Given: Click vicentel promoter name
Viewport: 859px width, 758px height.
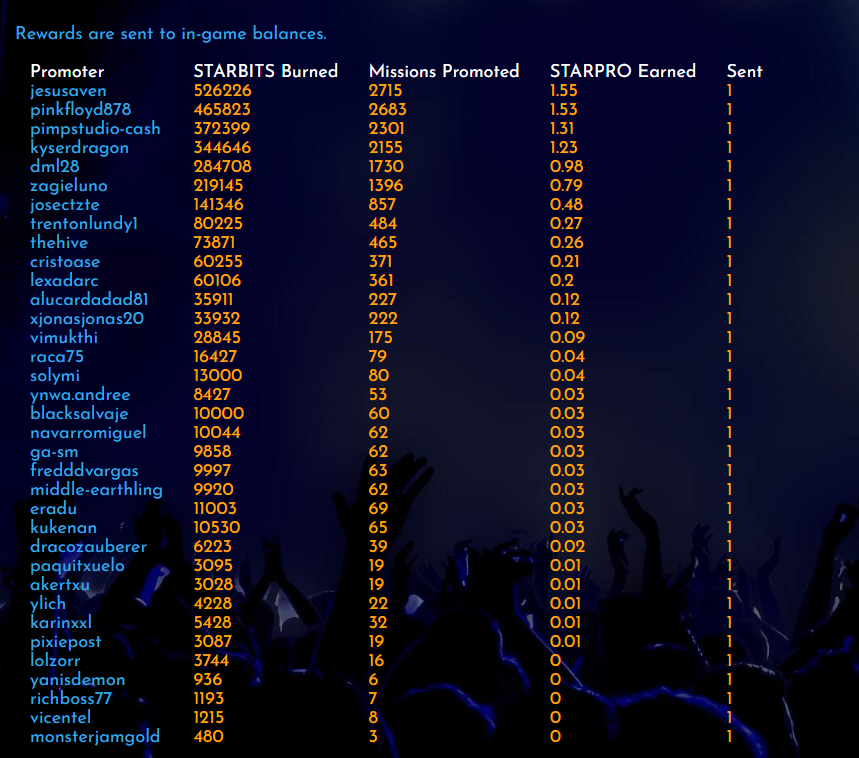Looking at the screenshot, I should pos(60,717).
